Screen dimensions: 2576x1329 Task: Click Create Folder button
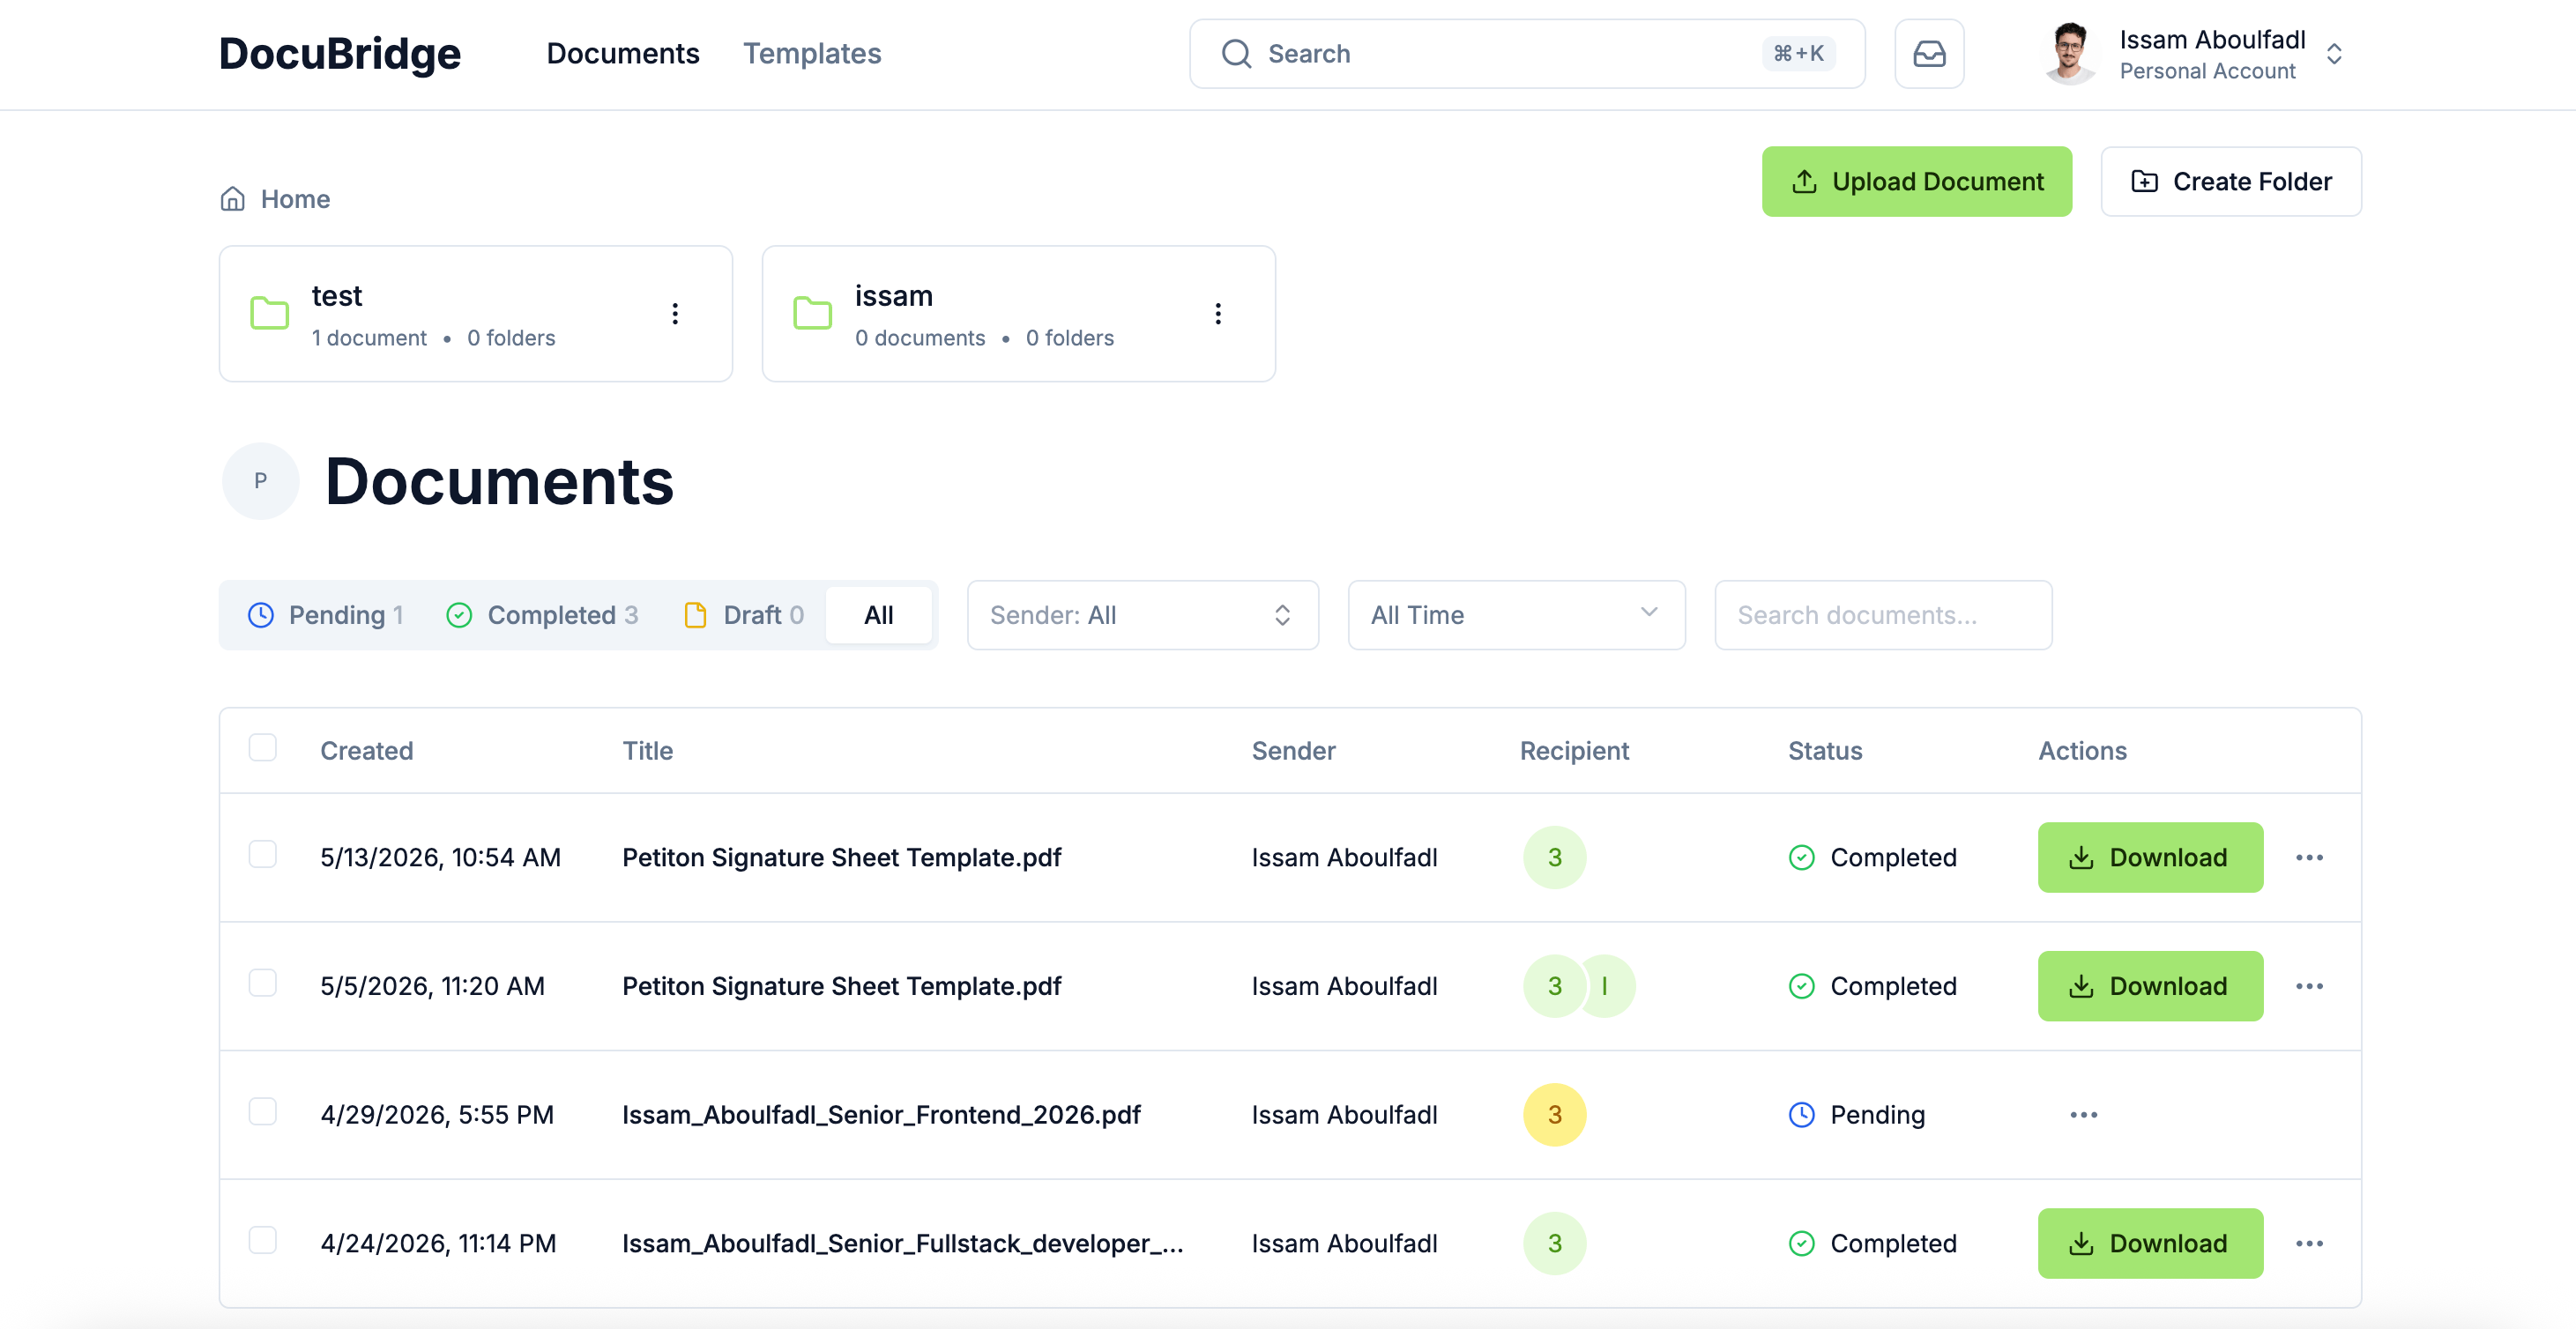(x=2231, y=182)
